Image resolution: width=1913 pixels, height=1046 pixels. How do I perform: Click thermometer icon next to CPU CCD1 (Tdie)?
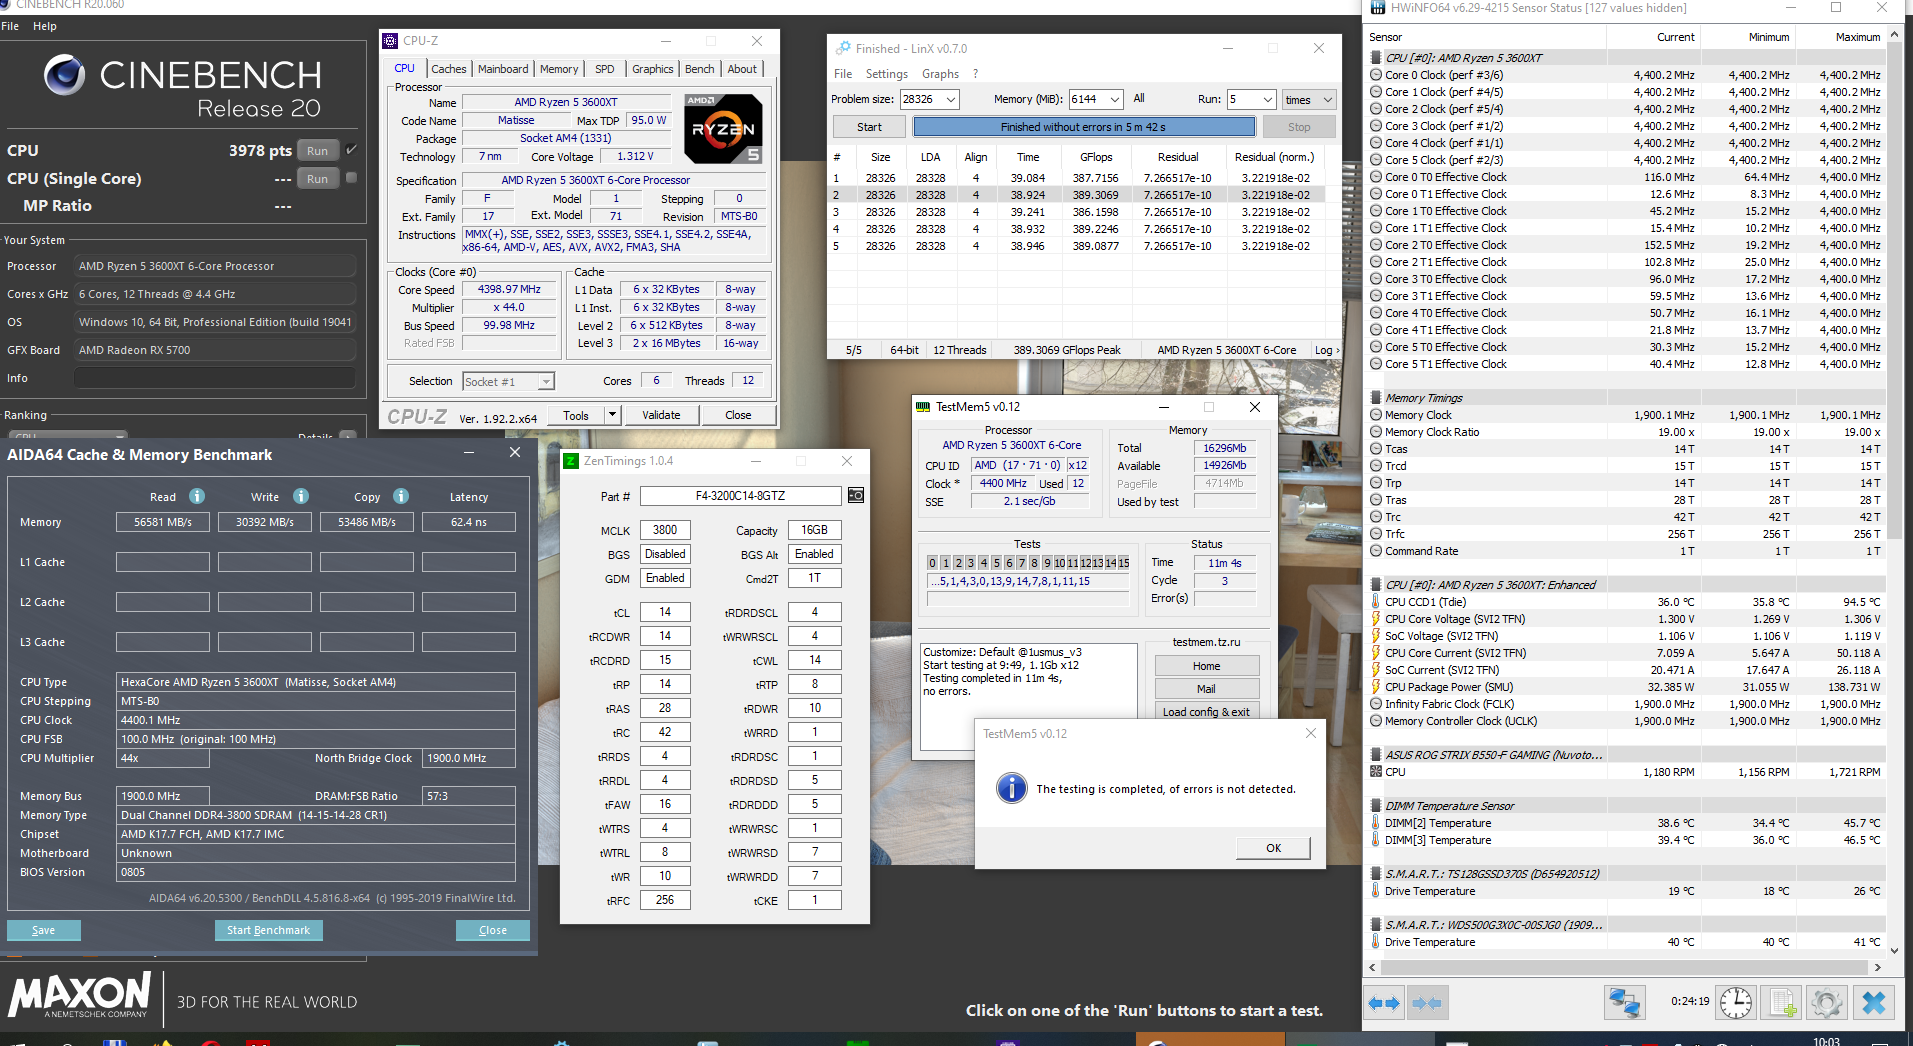1376,602
